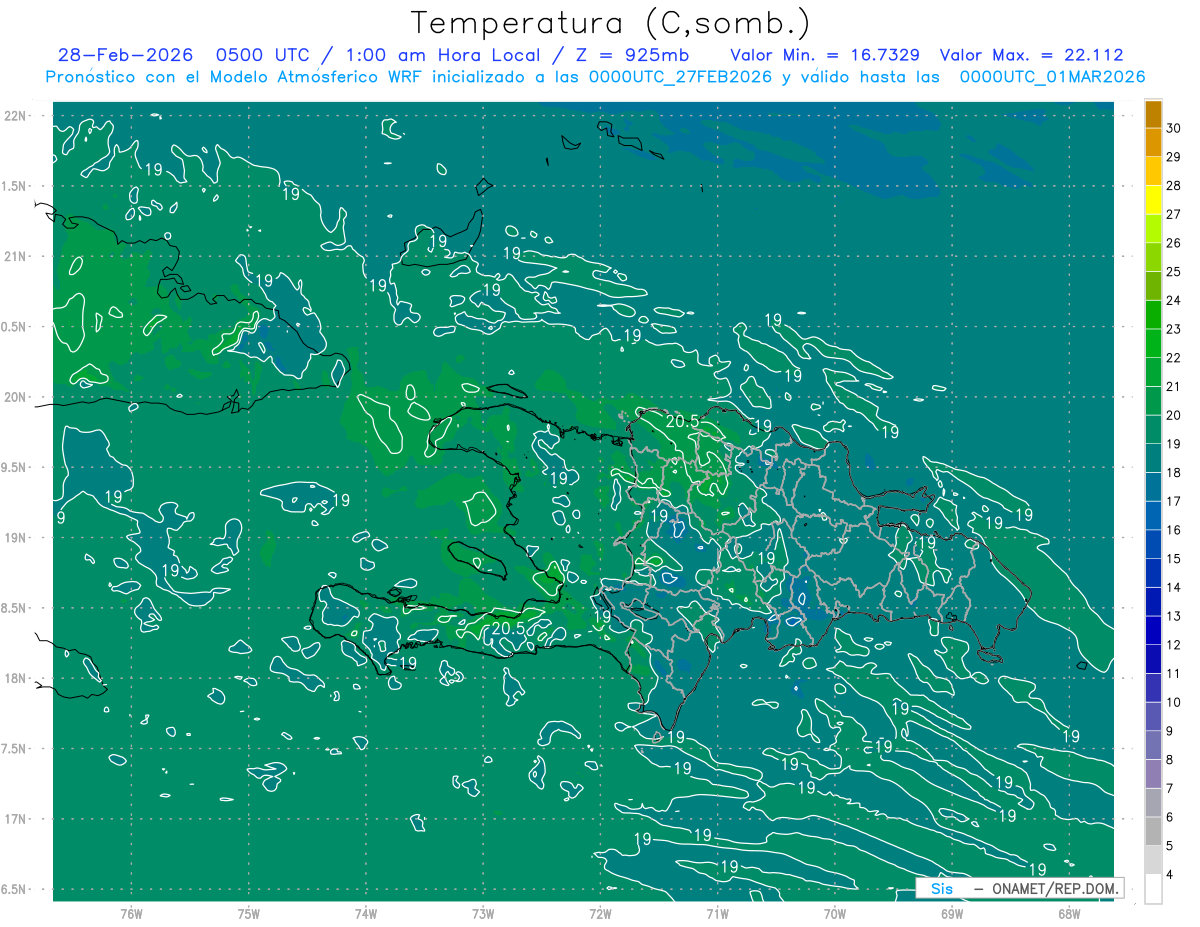Click the yellow swatch between 27 and 28
Screen dimensions: 1200x927
[1153, 200]
